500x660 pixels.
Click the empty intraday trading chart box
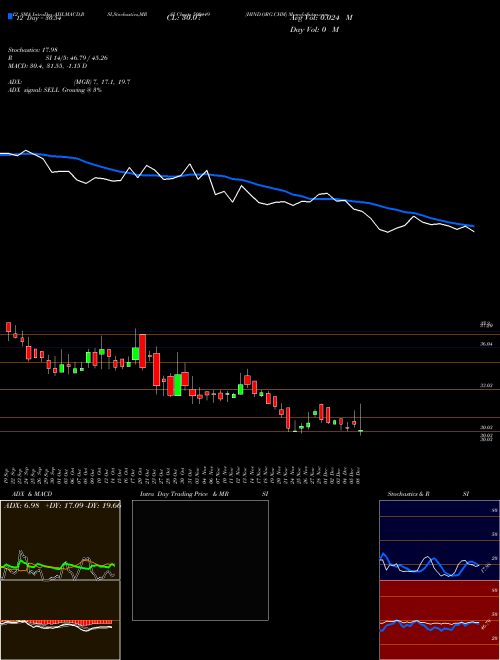(x=200, y=560)
